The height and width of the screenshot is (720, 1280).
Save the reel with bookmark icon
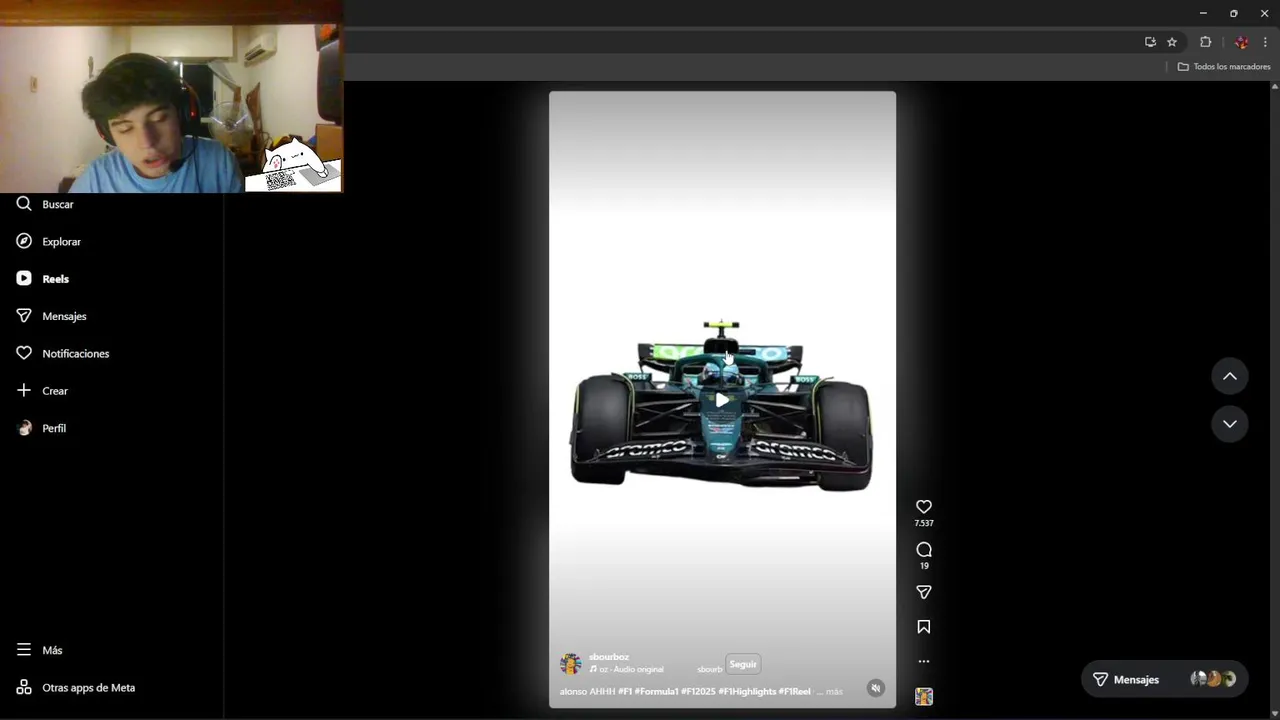click(924, 627)
